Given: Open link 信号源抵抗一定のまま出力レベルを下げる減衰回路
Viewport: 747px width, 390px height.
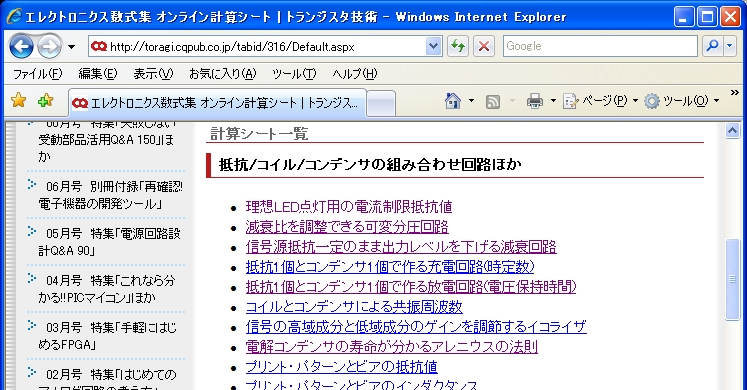Looking at the screenshot, I should pos(401,247).
